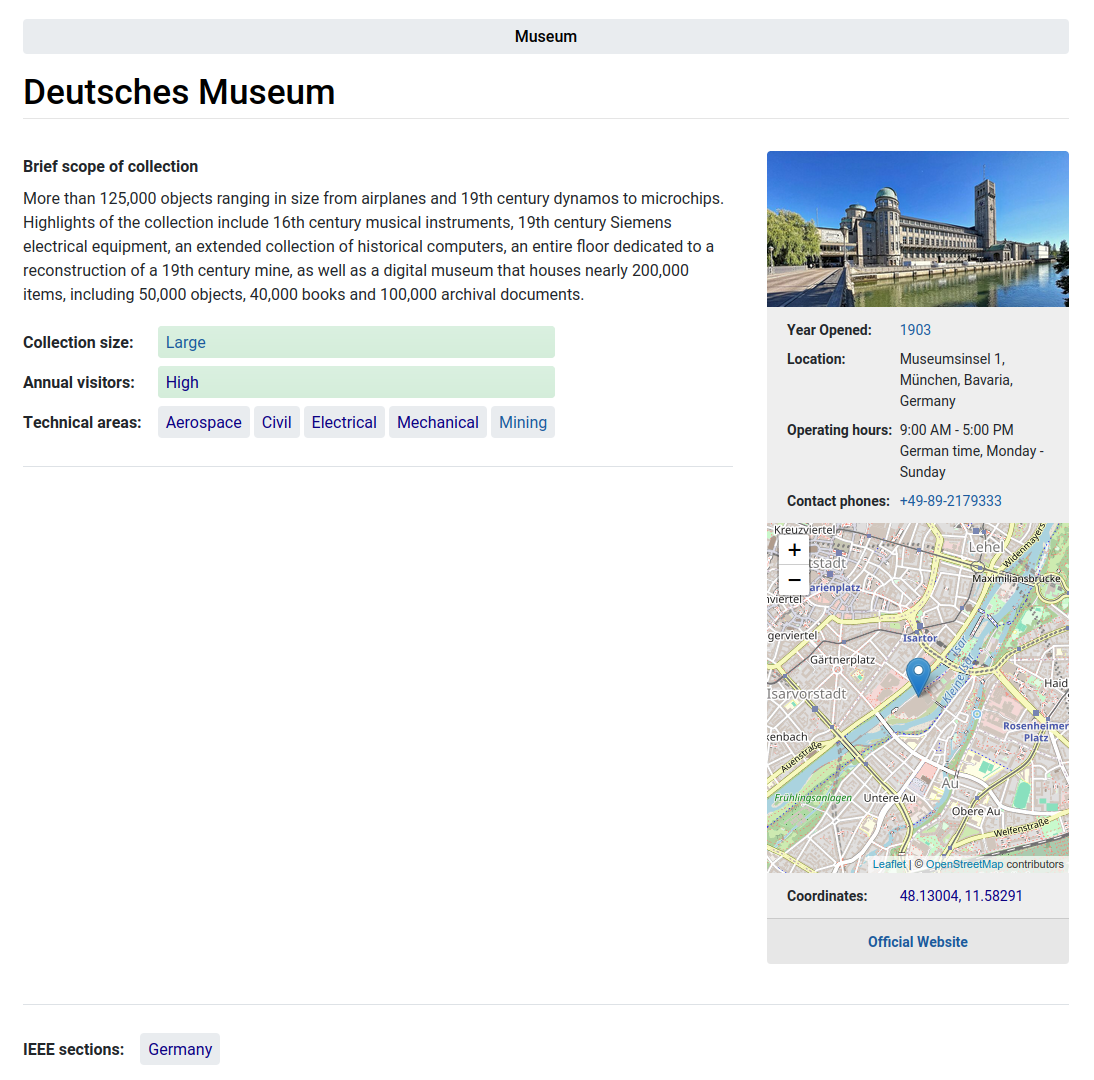This screenshot has height=1080, width=1094.
Task: Click the Deutsches Museum page title
Action: tap(179, 92)
